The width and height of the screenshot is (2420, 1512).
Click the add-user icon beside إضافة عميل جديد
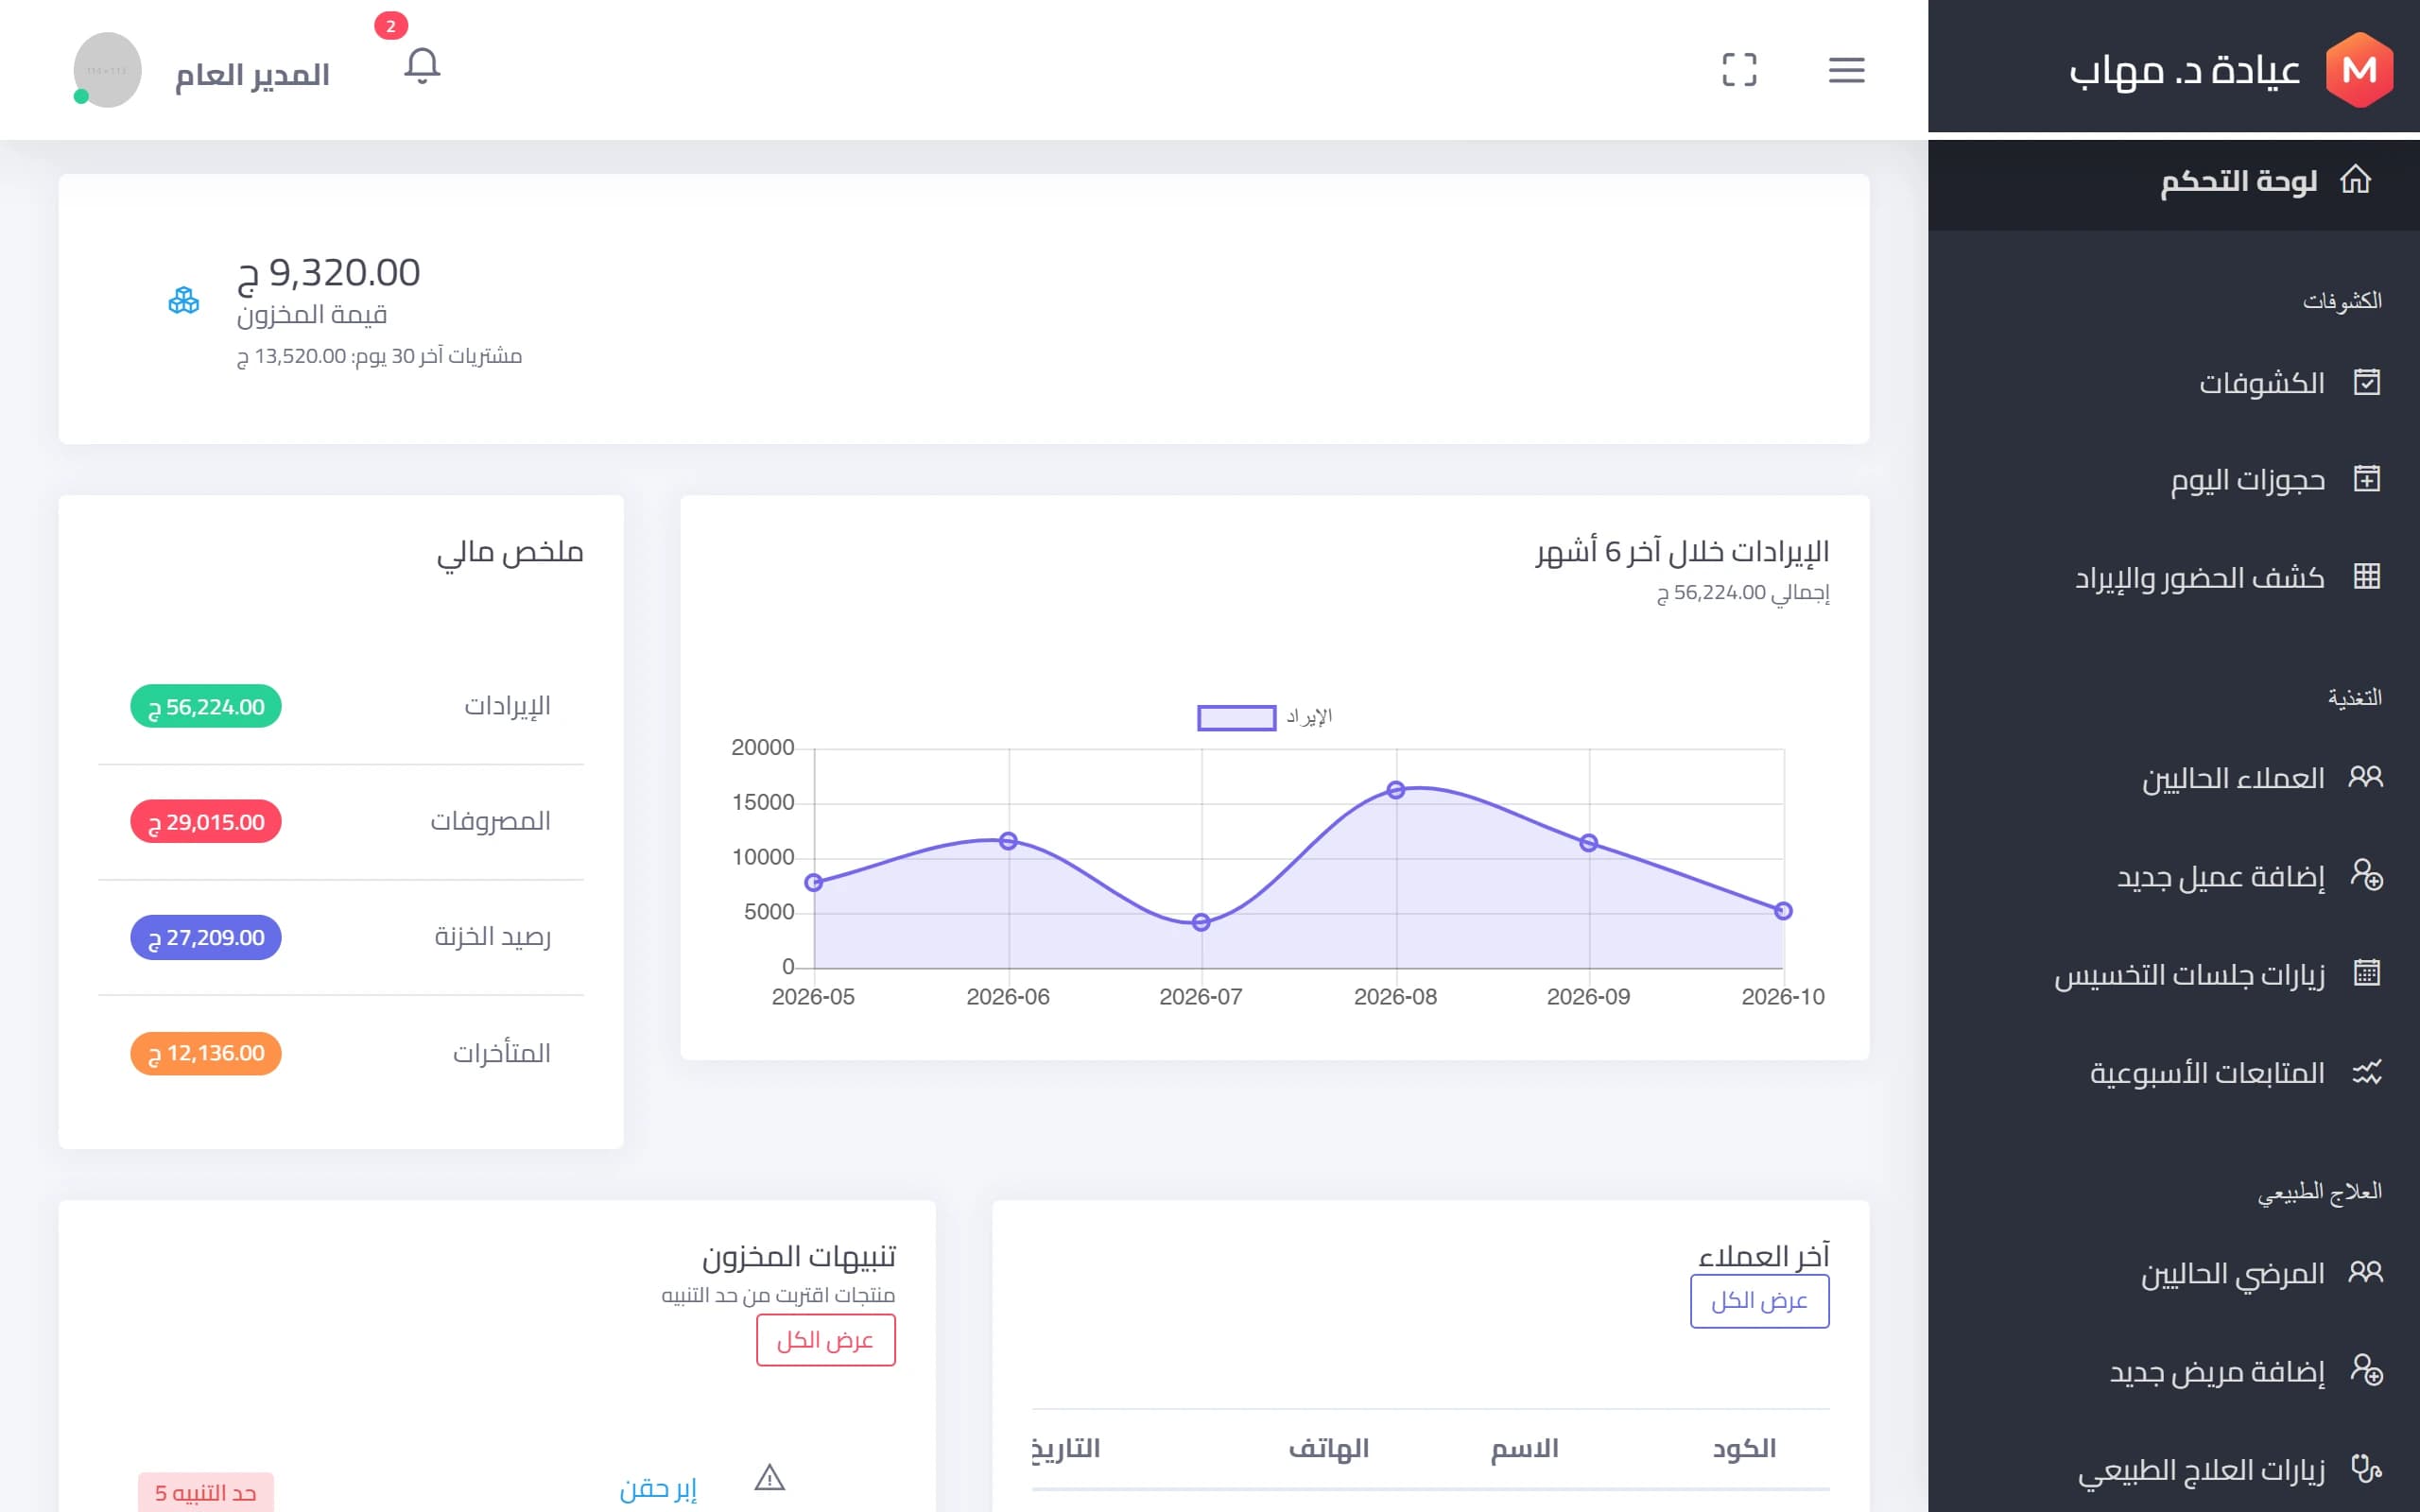click(2366, 874)
